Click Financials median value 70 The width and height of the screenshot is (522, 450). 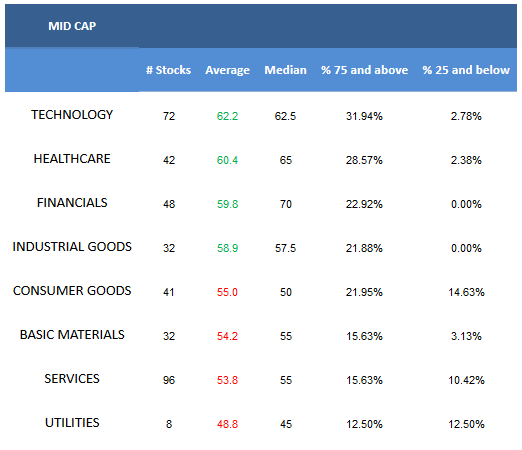(x=286, y=204)
